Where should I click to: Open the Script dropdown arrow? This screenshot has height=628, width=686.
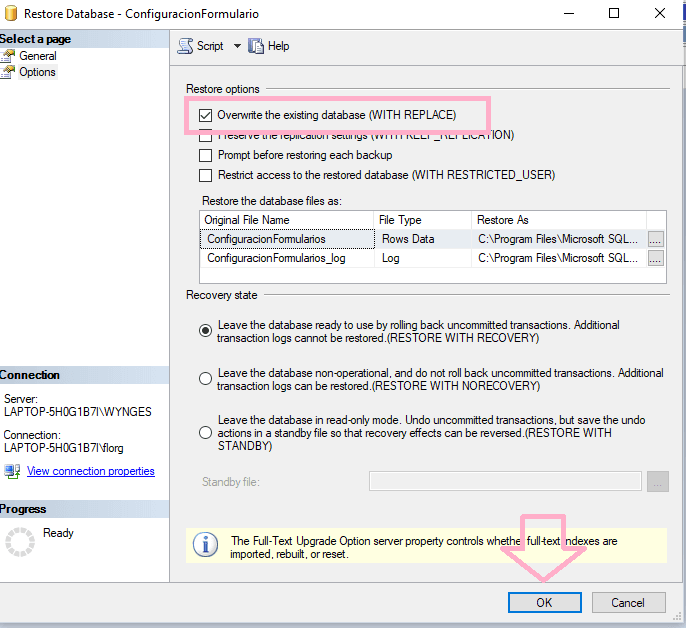coord(237,46)
